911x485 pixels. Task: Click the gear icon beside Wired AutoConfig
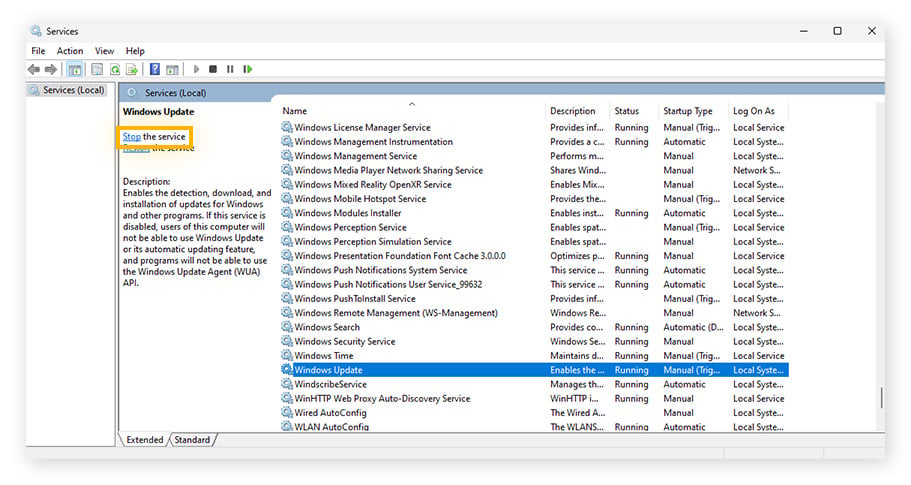click(x=286, y=412)
